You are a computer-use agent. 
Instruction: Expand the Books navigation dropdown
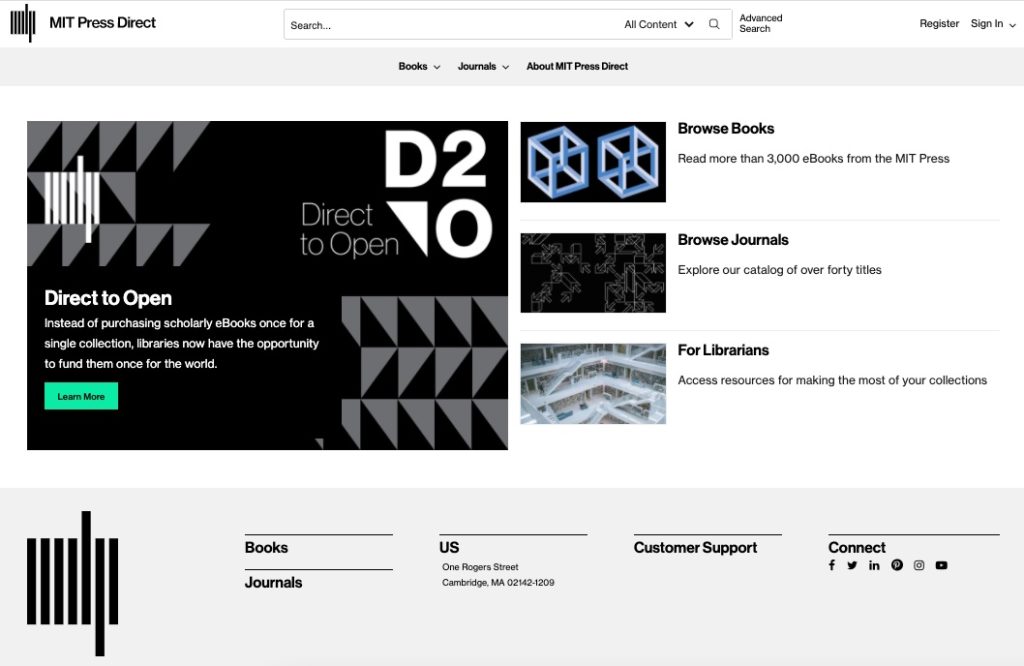[x=419, y=66]
